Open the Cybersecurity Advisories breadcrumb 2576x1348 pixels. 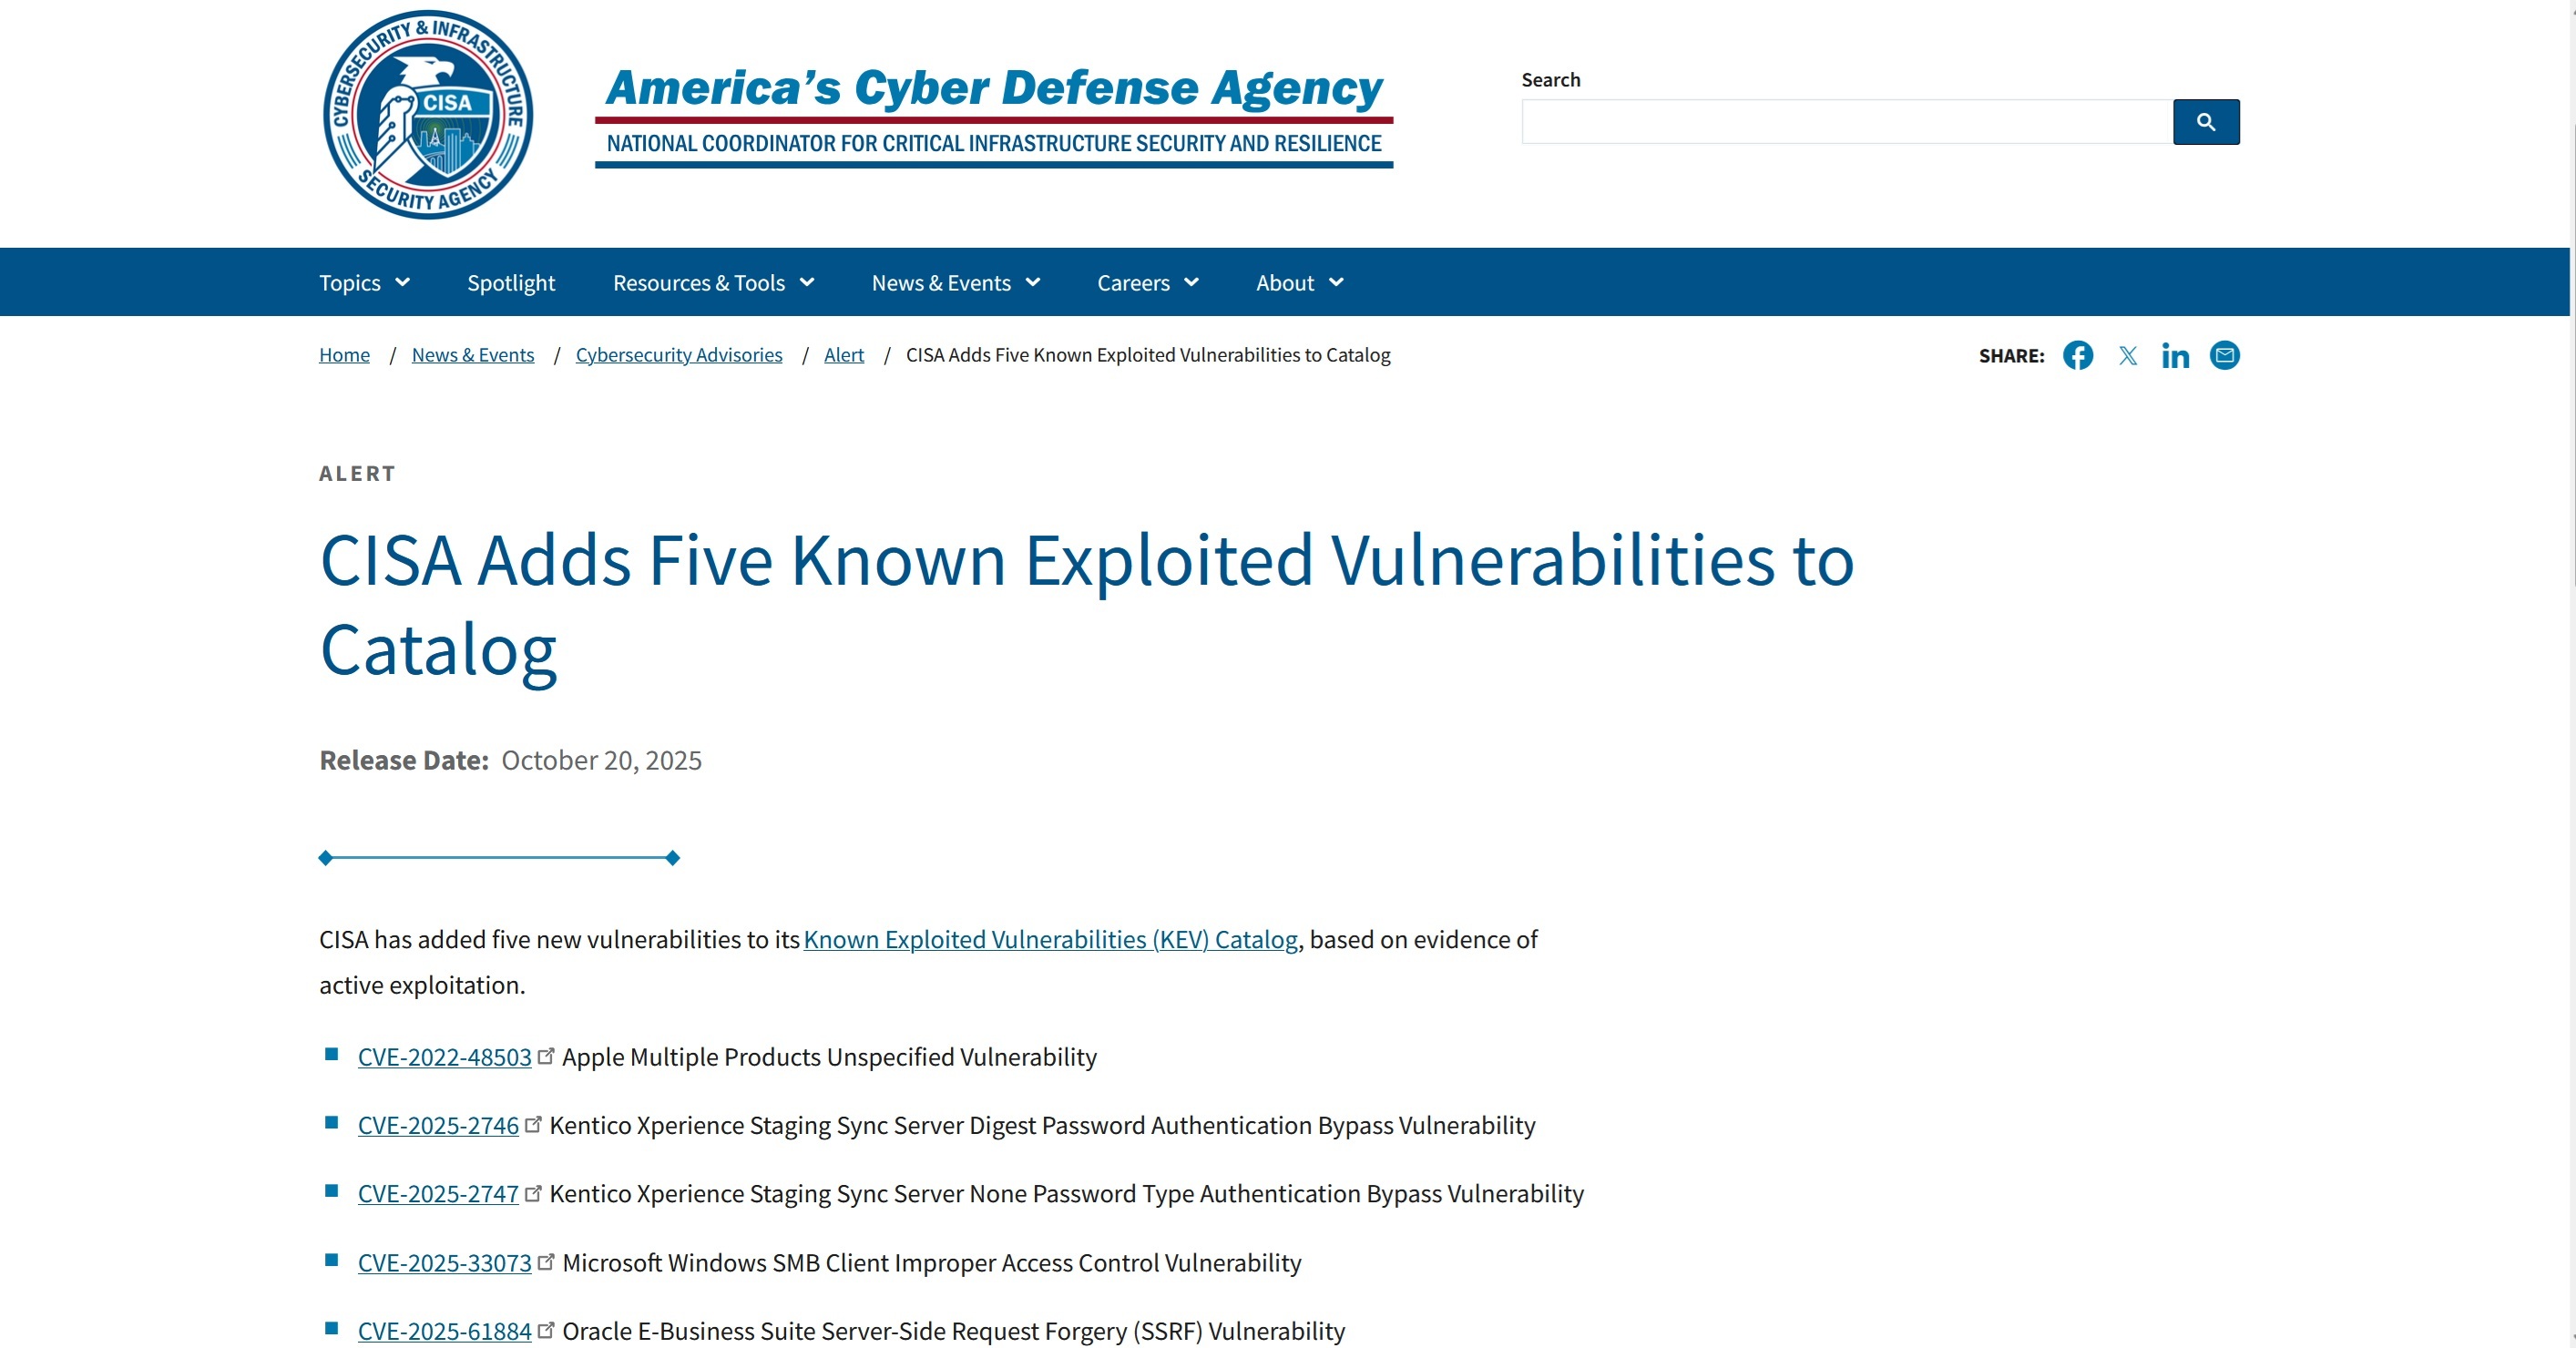pyautogui.click(x=679, y=355)
